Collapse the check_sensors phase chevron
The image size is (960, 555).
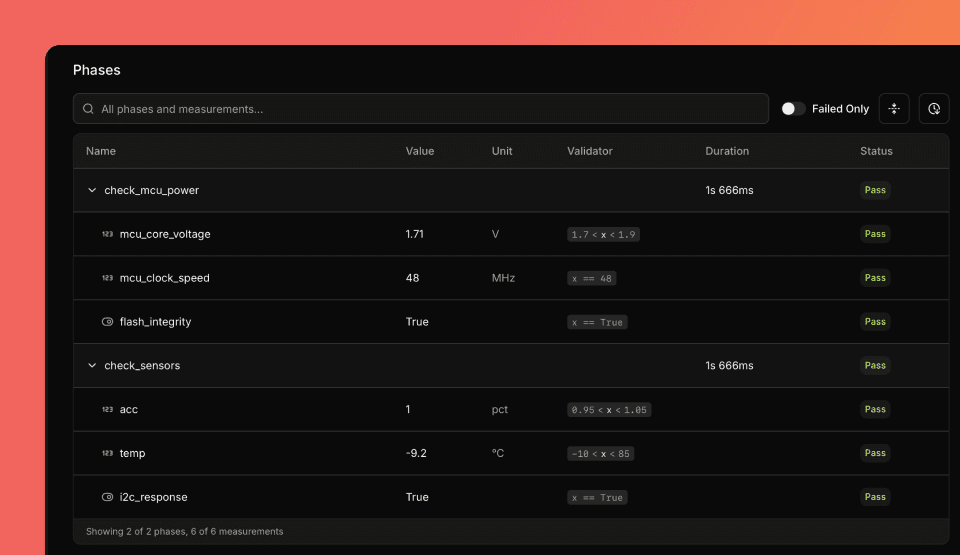pyautogui.click(x=92, y=366)
